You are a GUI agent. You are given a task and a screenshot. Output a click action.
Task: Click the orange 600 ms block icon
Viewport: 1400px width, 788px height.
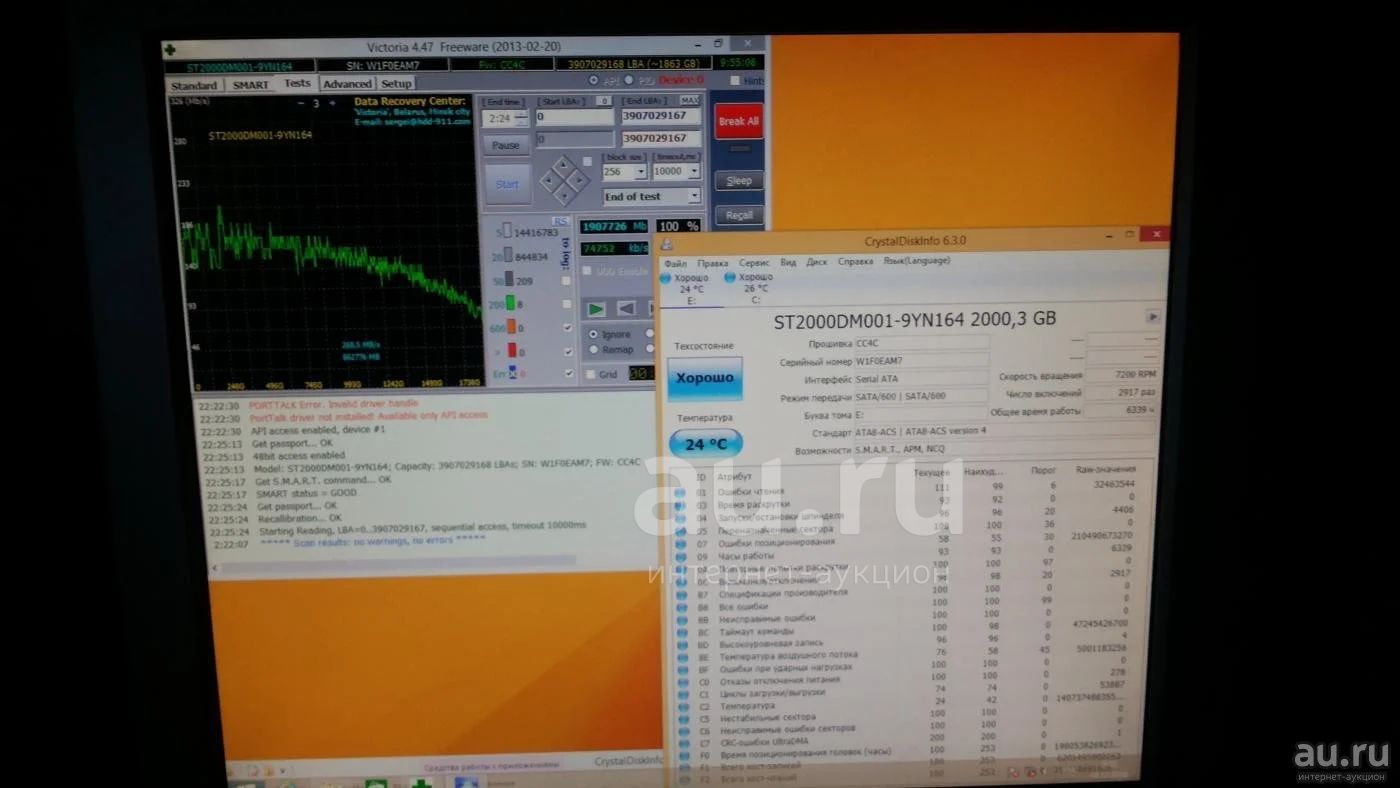511,327
